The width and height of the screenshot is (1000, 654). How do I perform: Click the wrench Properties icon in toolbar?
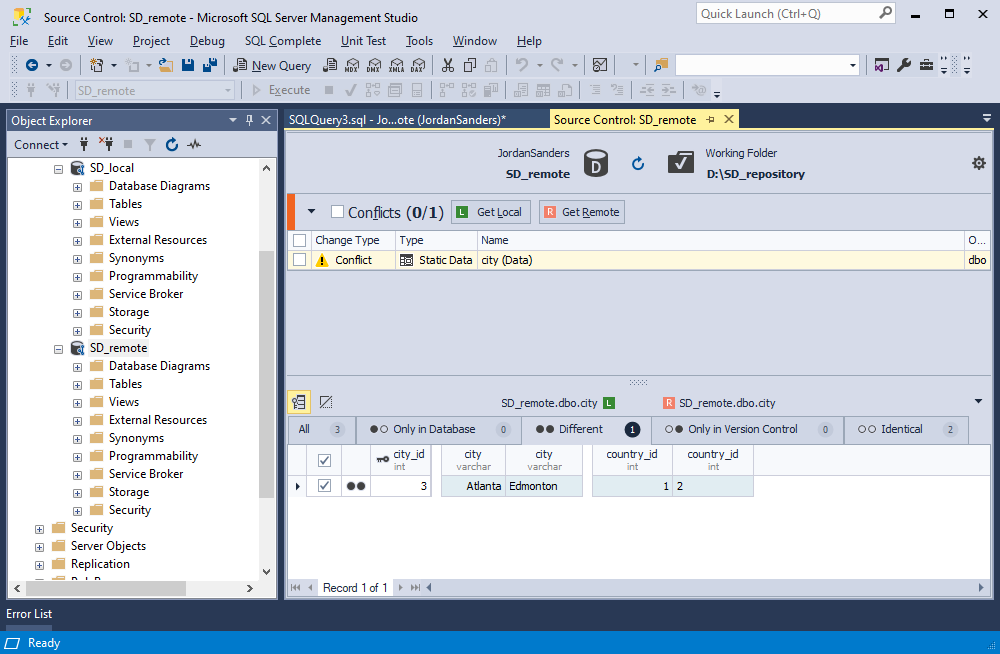pyautogui.click(x=904, y=65)
